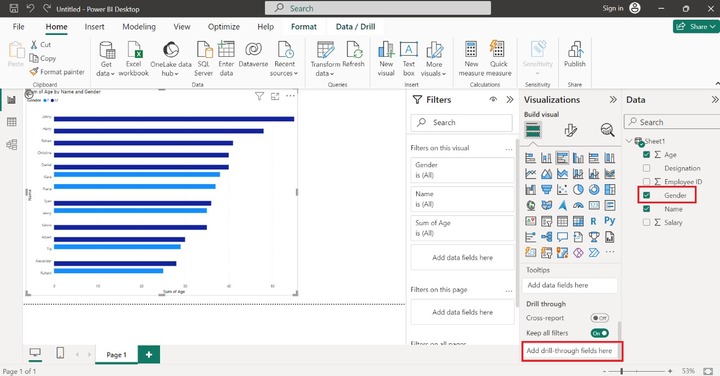This screenshot has height=376, width=720.
Task: Click the Refresh button
Action: [354, 54]
